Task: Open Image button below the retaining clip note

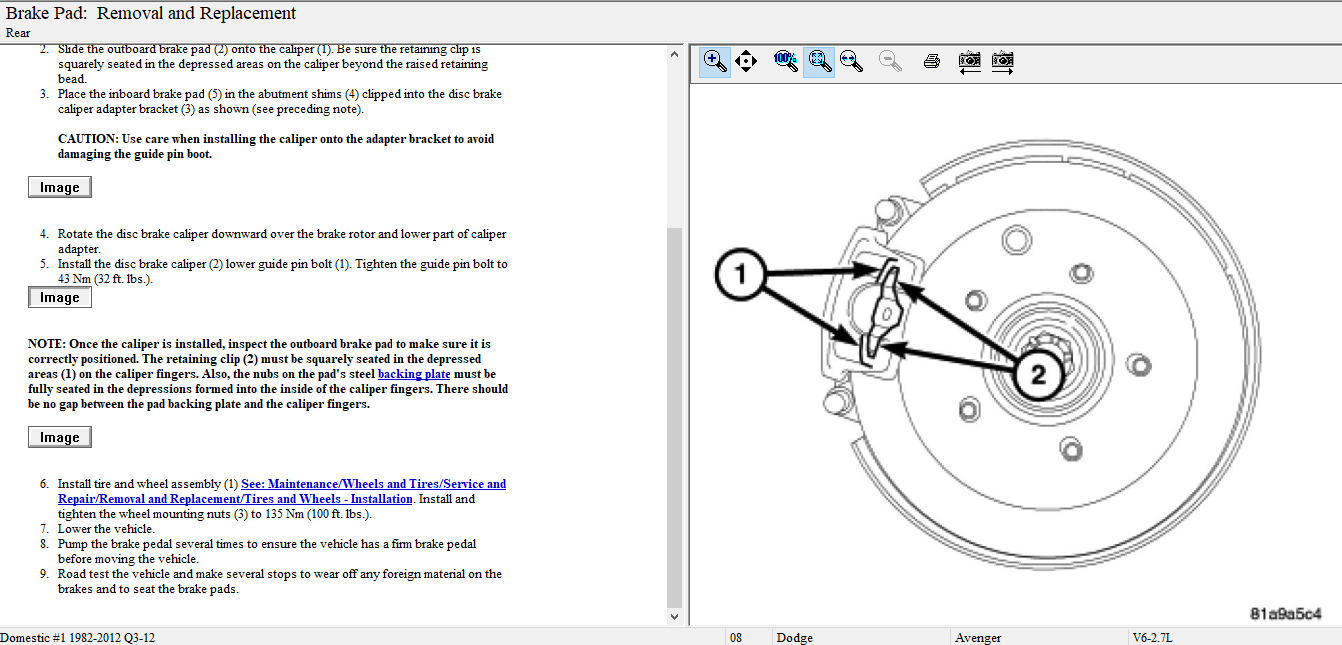Action: (60, 437)
